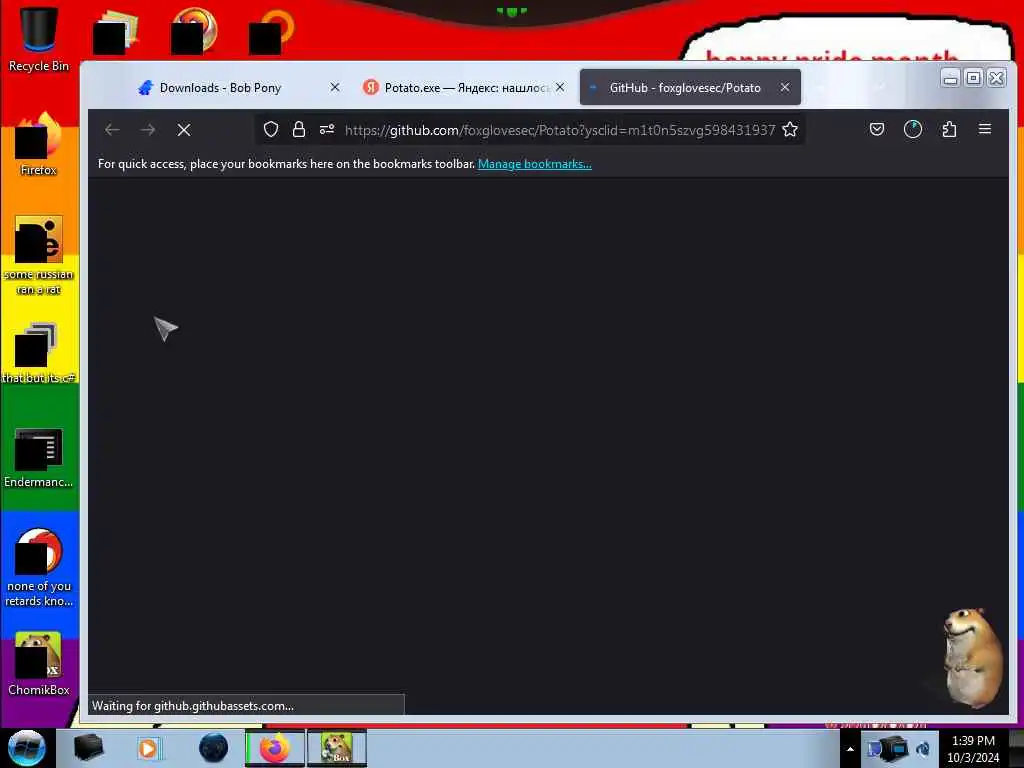This screenshot has height=768, width=1024.
Task: Open the Recycle Bin desktop icon
Action: click(38, 39)
